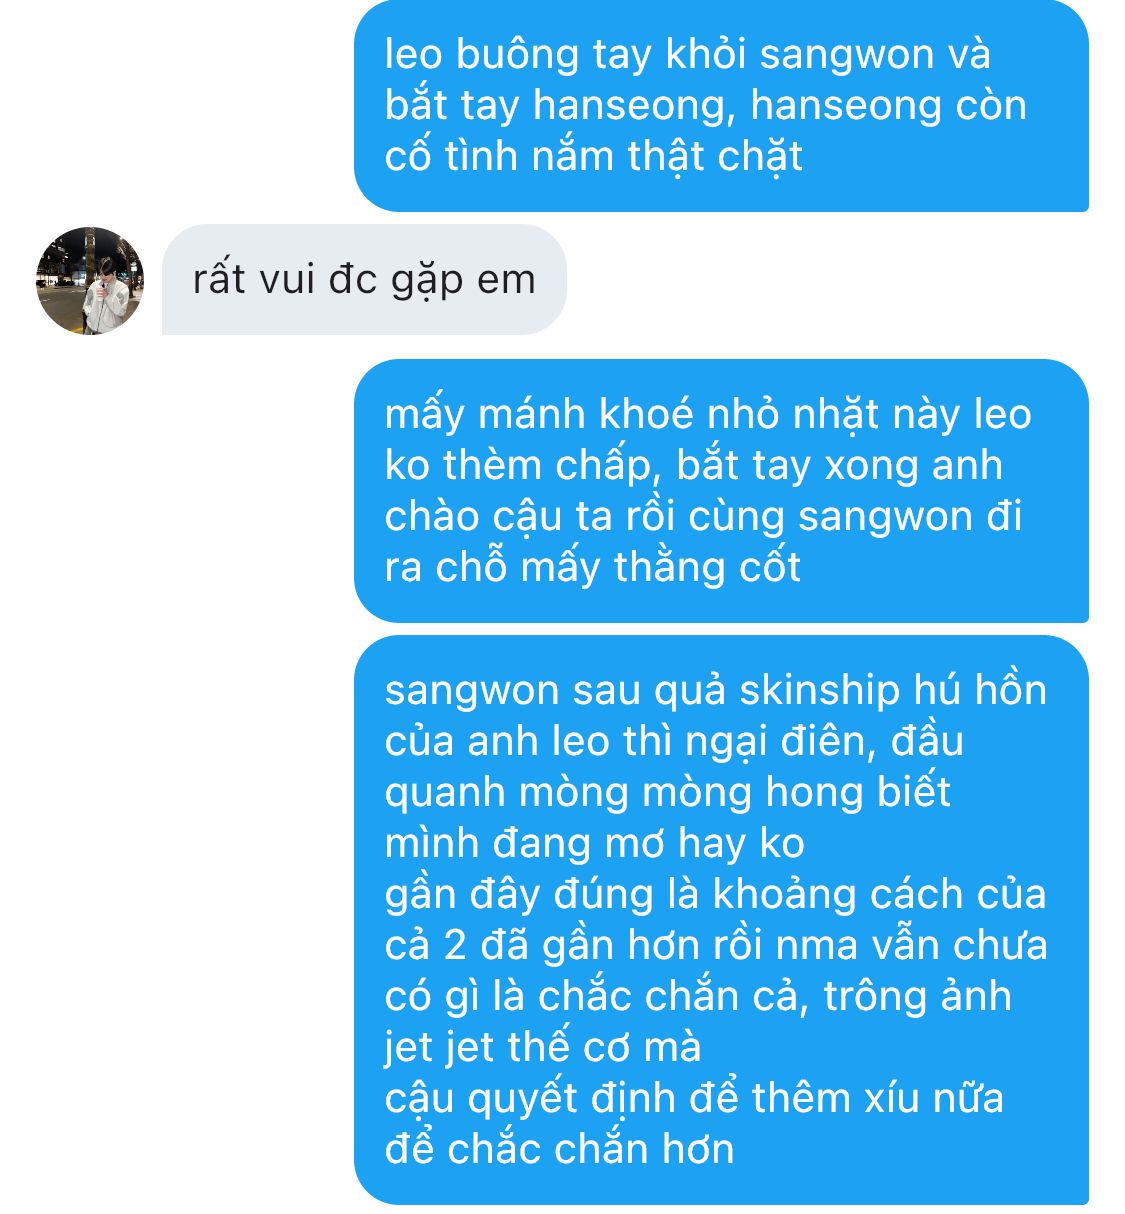Click the line "ra chỗ mấy thằng cốt"
The image size is (1125, 1214).
[x=592, y=567]
